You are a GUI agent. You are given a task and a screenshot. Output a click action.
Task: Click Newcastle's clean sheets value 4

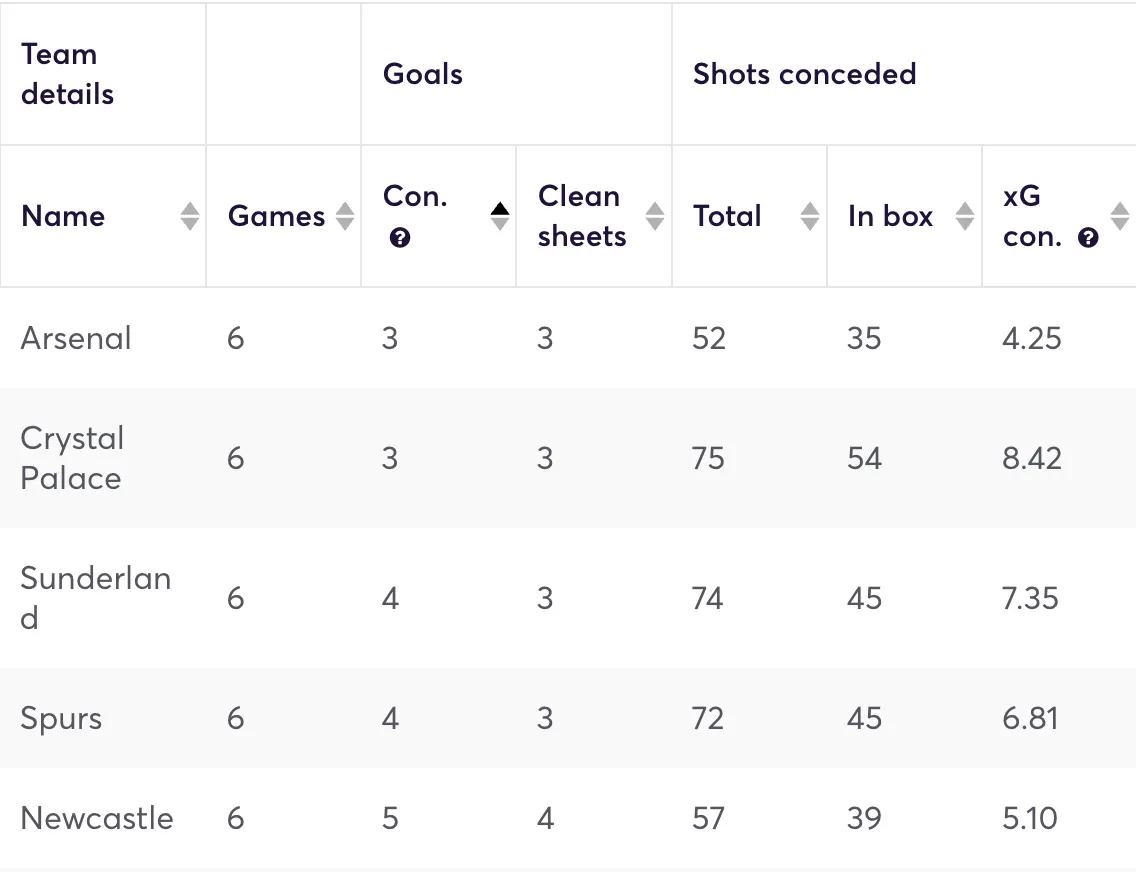coord(545,818)
